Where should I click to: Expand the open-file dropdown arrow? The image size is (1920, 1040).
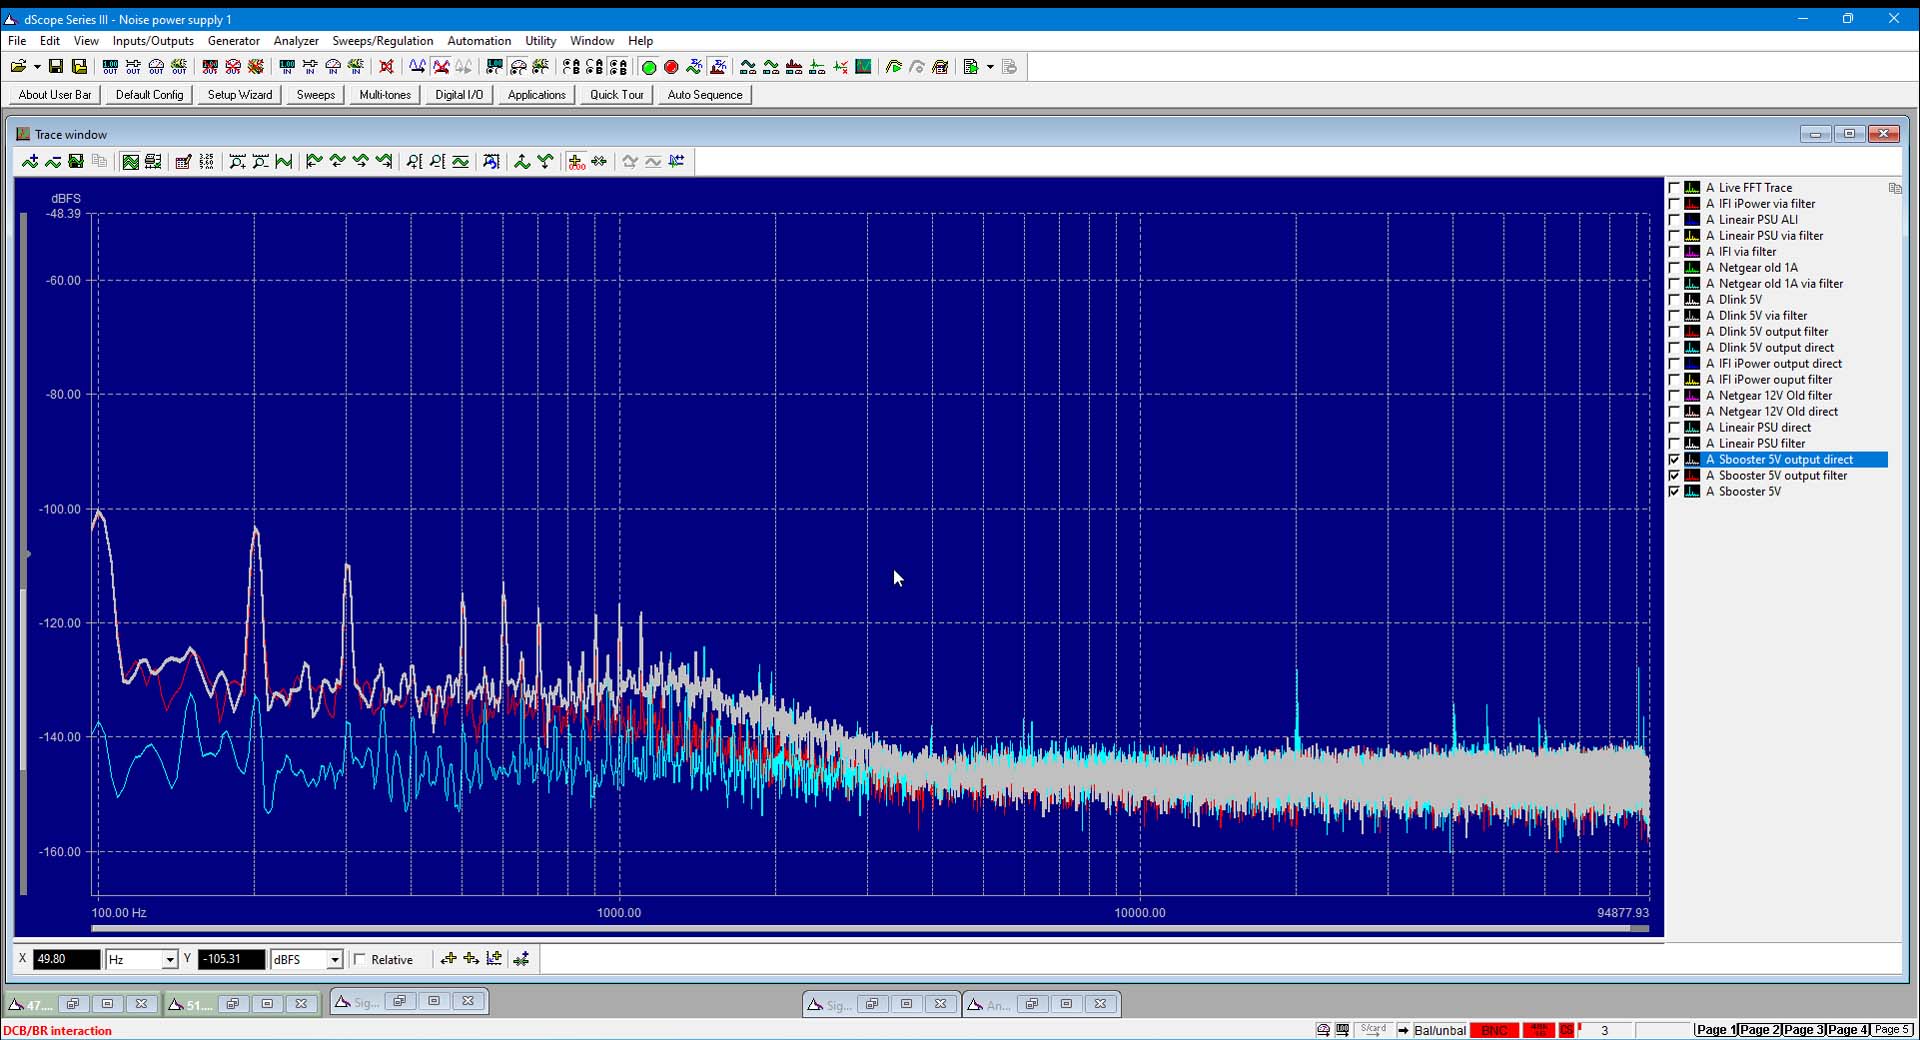point(37,67)
